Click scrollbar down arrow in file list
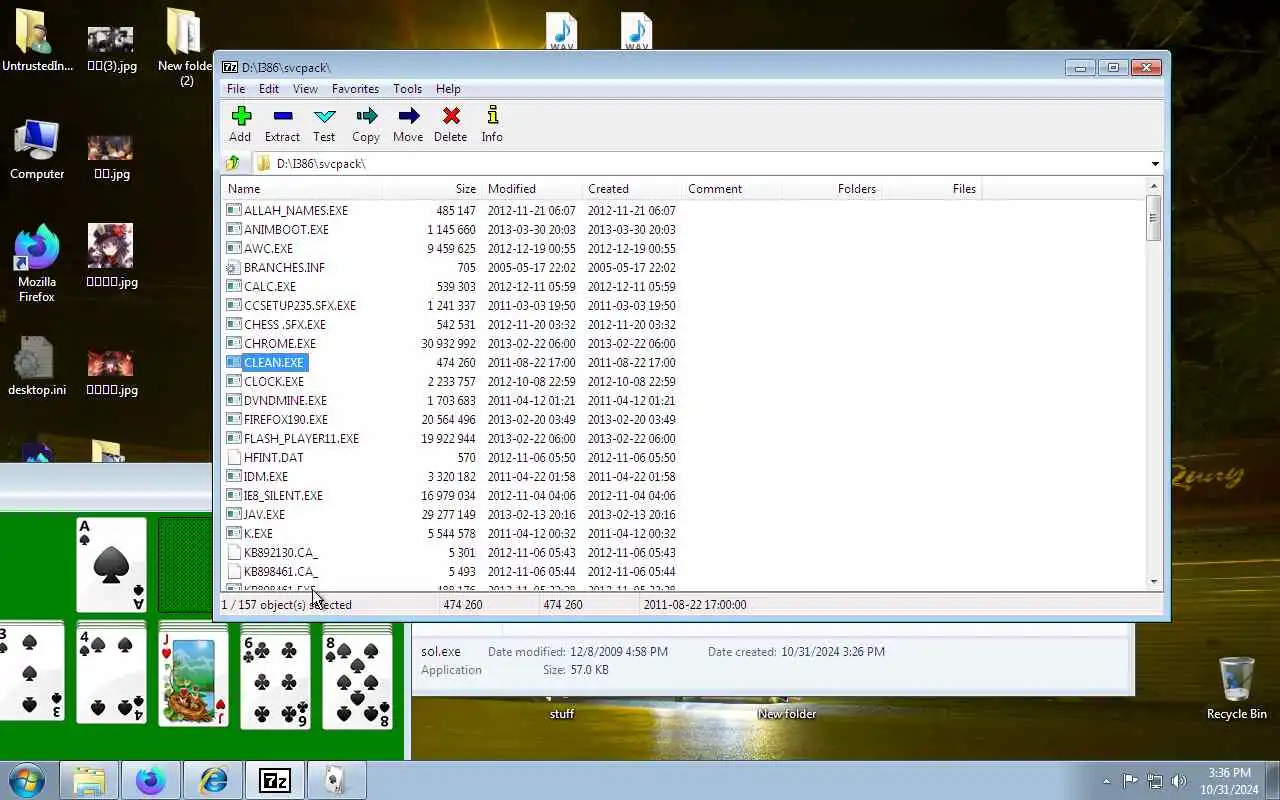1280x800 pixels. 1154,581
